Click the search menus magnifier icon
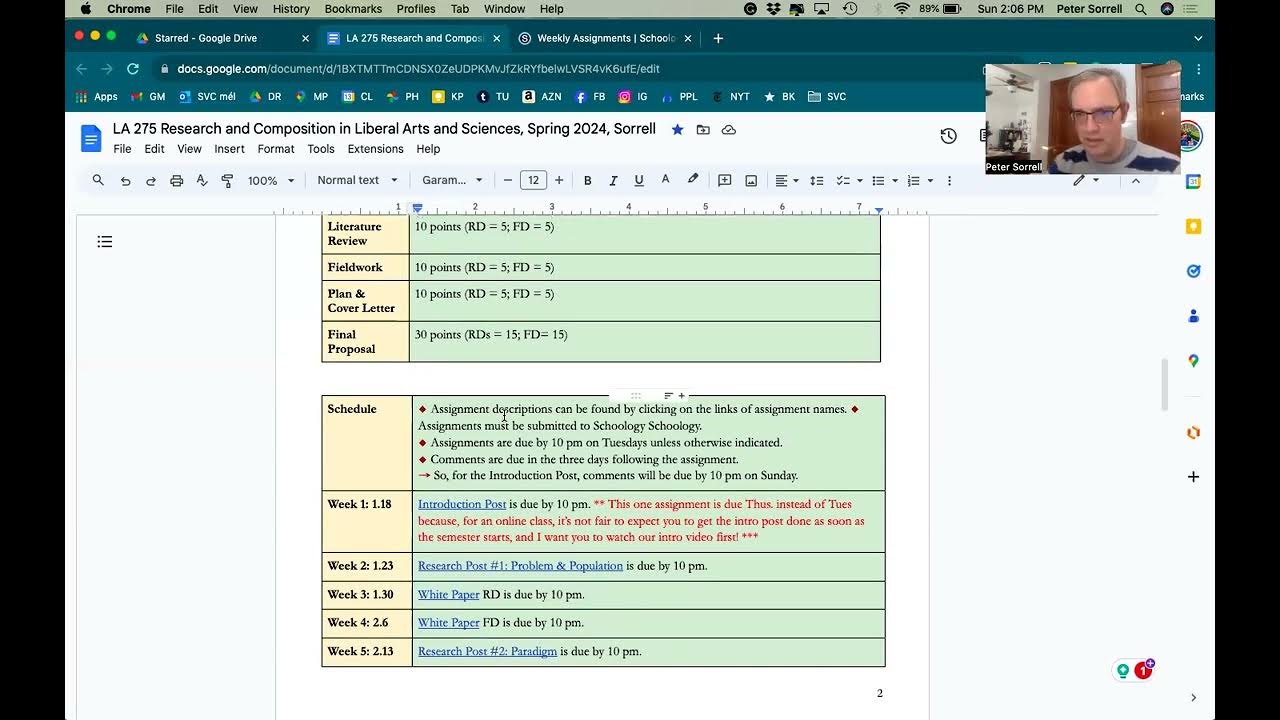The image size is (1280, 720). click(98, 180)
